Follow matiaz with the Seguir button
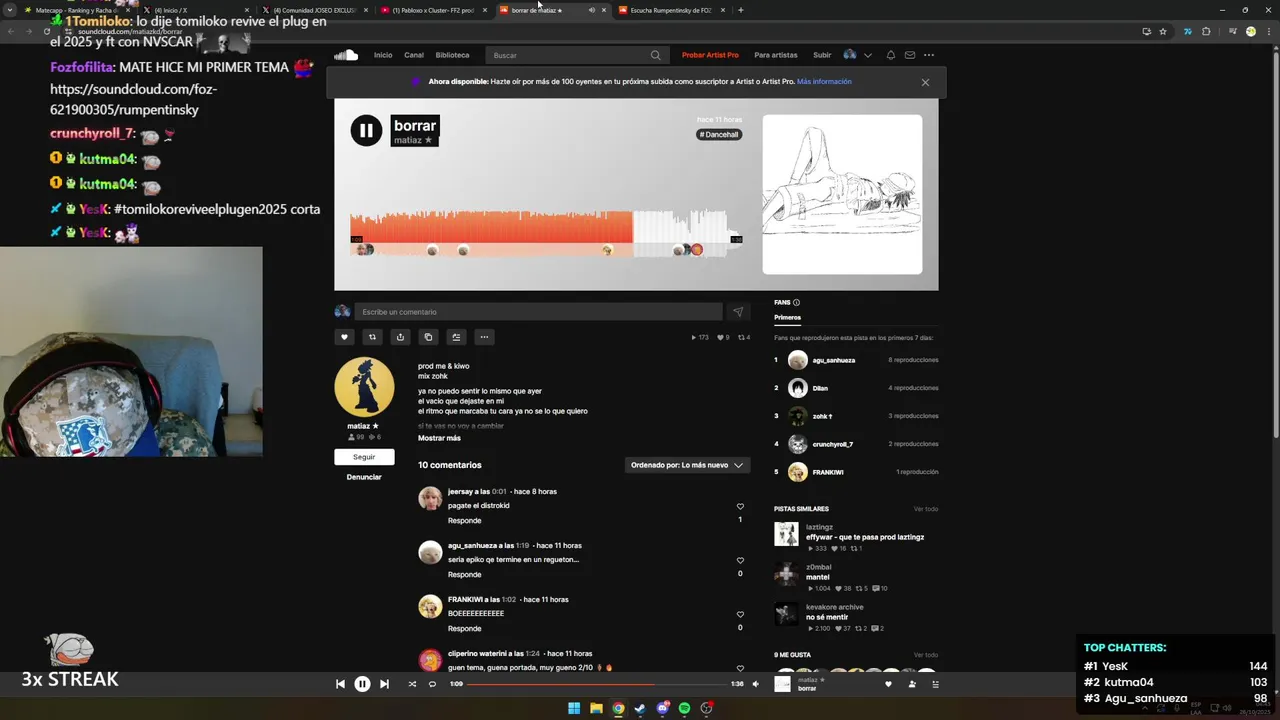The image size is (1280, 720). [364, 457]
